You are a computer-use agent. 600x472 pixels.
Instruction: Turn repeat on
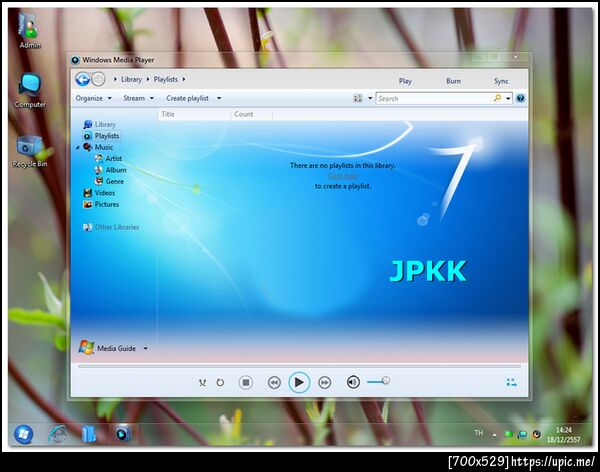220,382
